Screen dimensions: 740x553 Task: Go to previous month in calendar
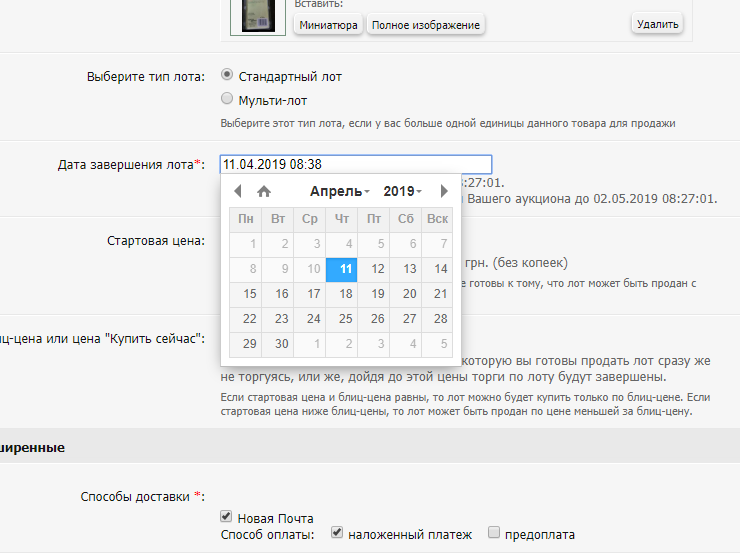click(x=237, y=191)
